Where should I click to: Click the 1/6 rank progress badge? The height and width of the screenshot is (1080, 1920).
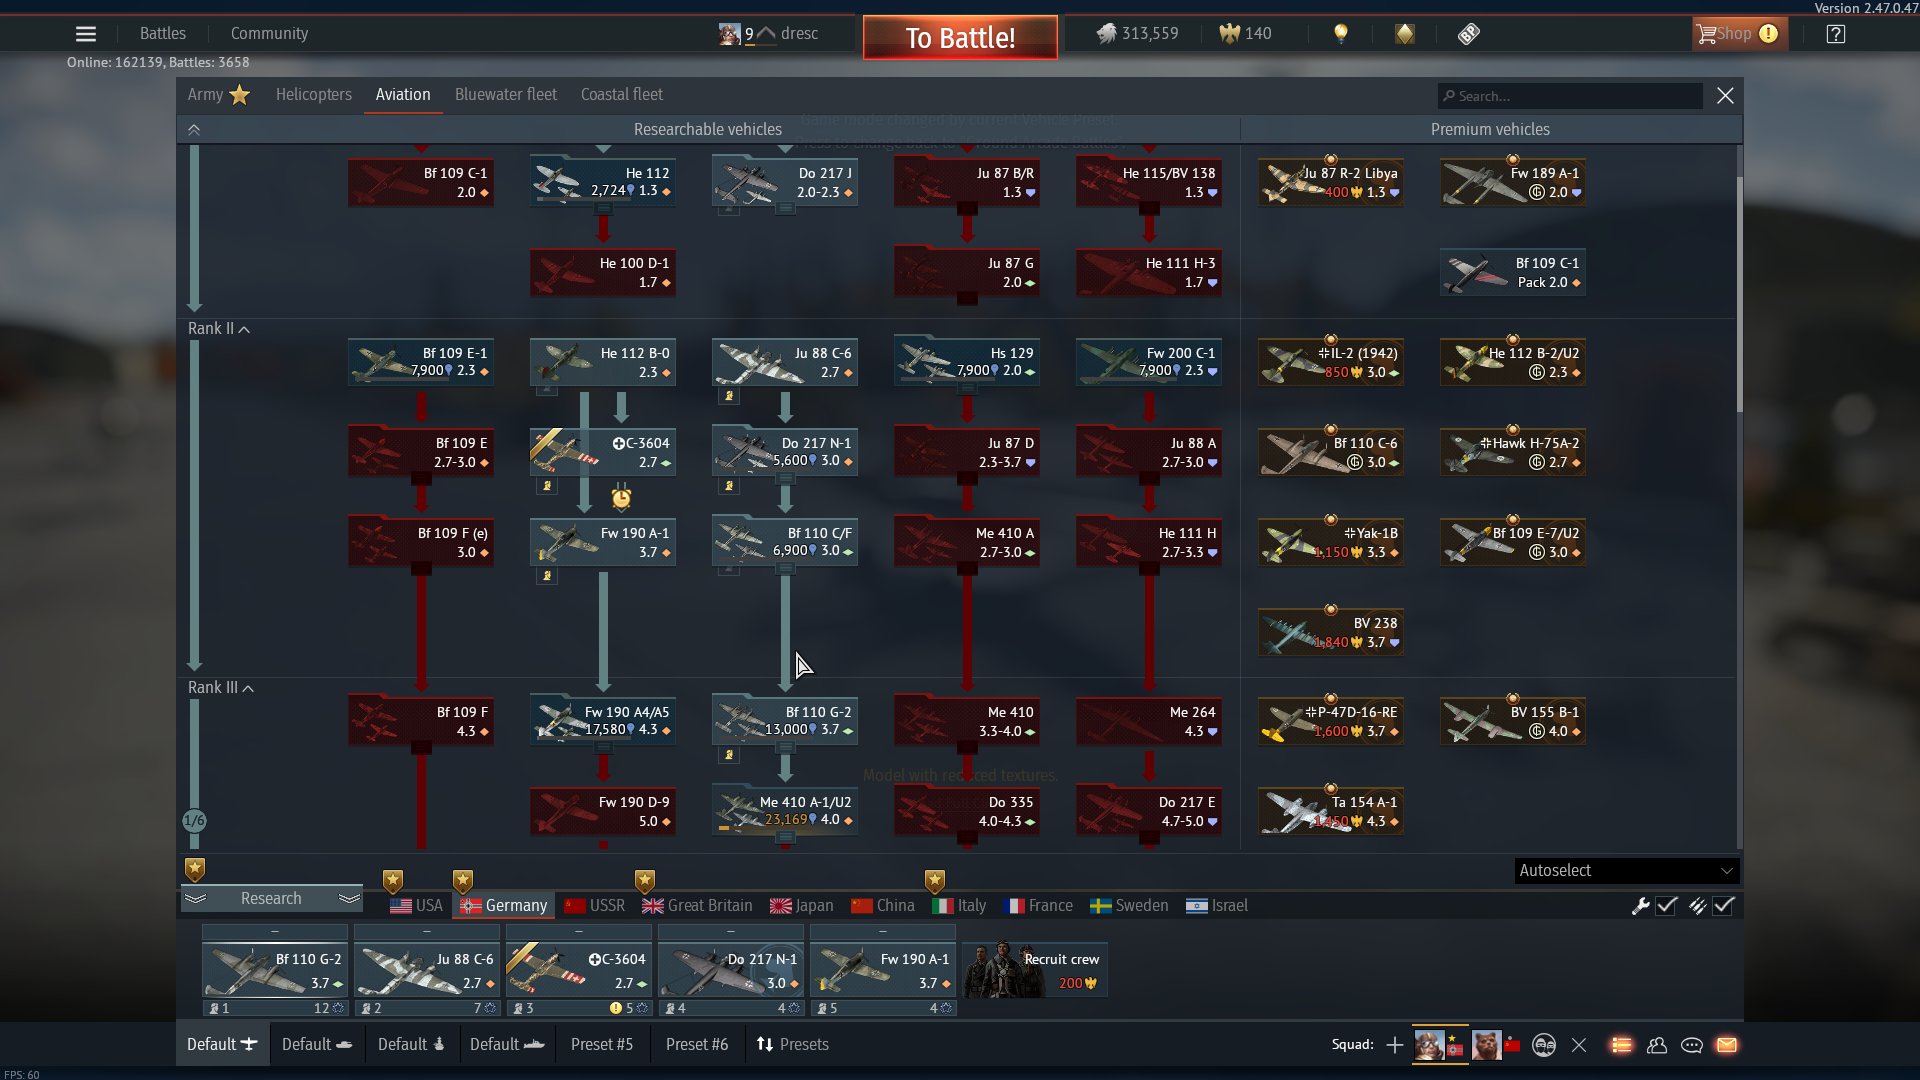[x=194, y=821]
